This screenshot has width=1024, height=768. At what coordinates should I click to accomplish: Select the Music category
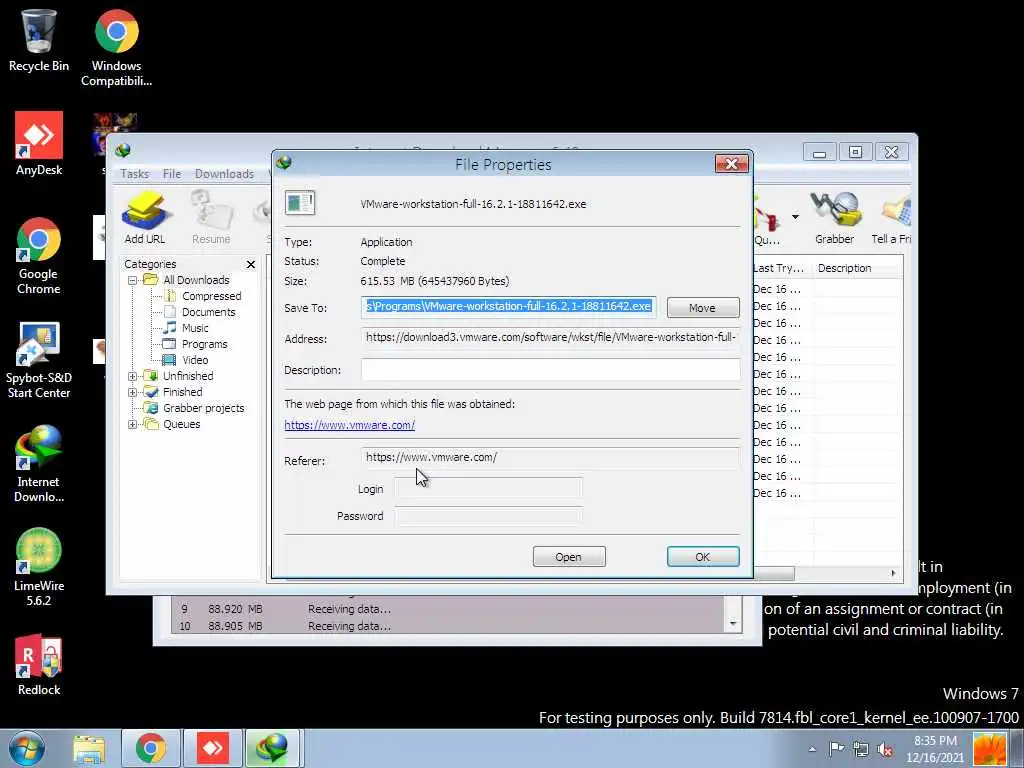coord(195,328)
